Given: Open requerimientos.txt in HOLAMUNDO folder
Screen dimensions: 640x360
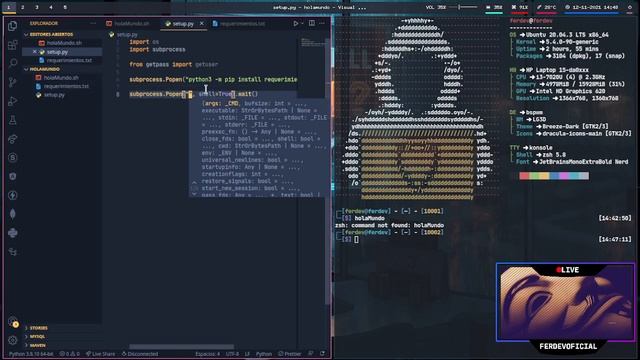Looking at the screenshot, I should [x=61, y=86].
